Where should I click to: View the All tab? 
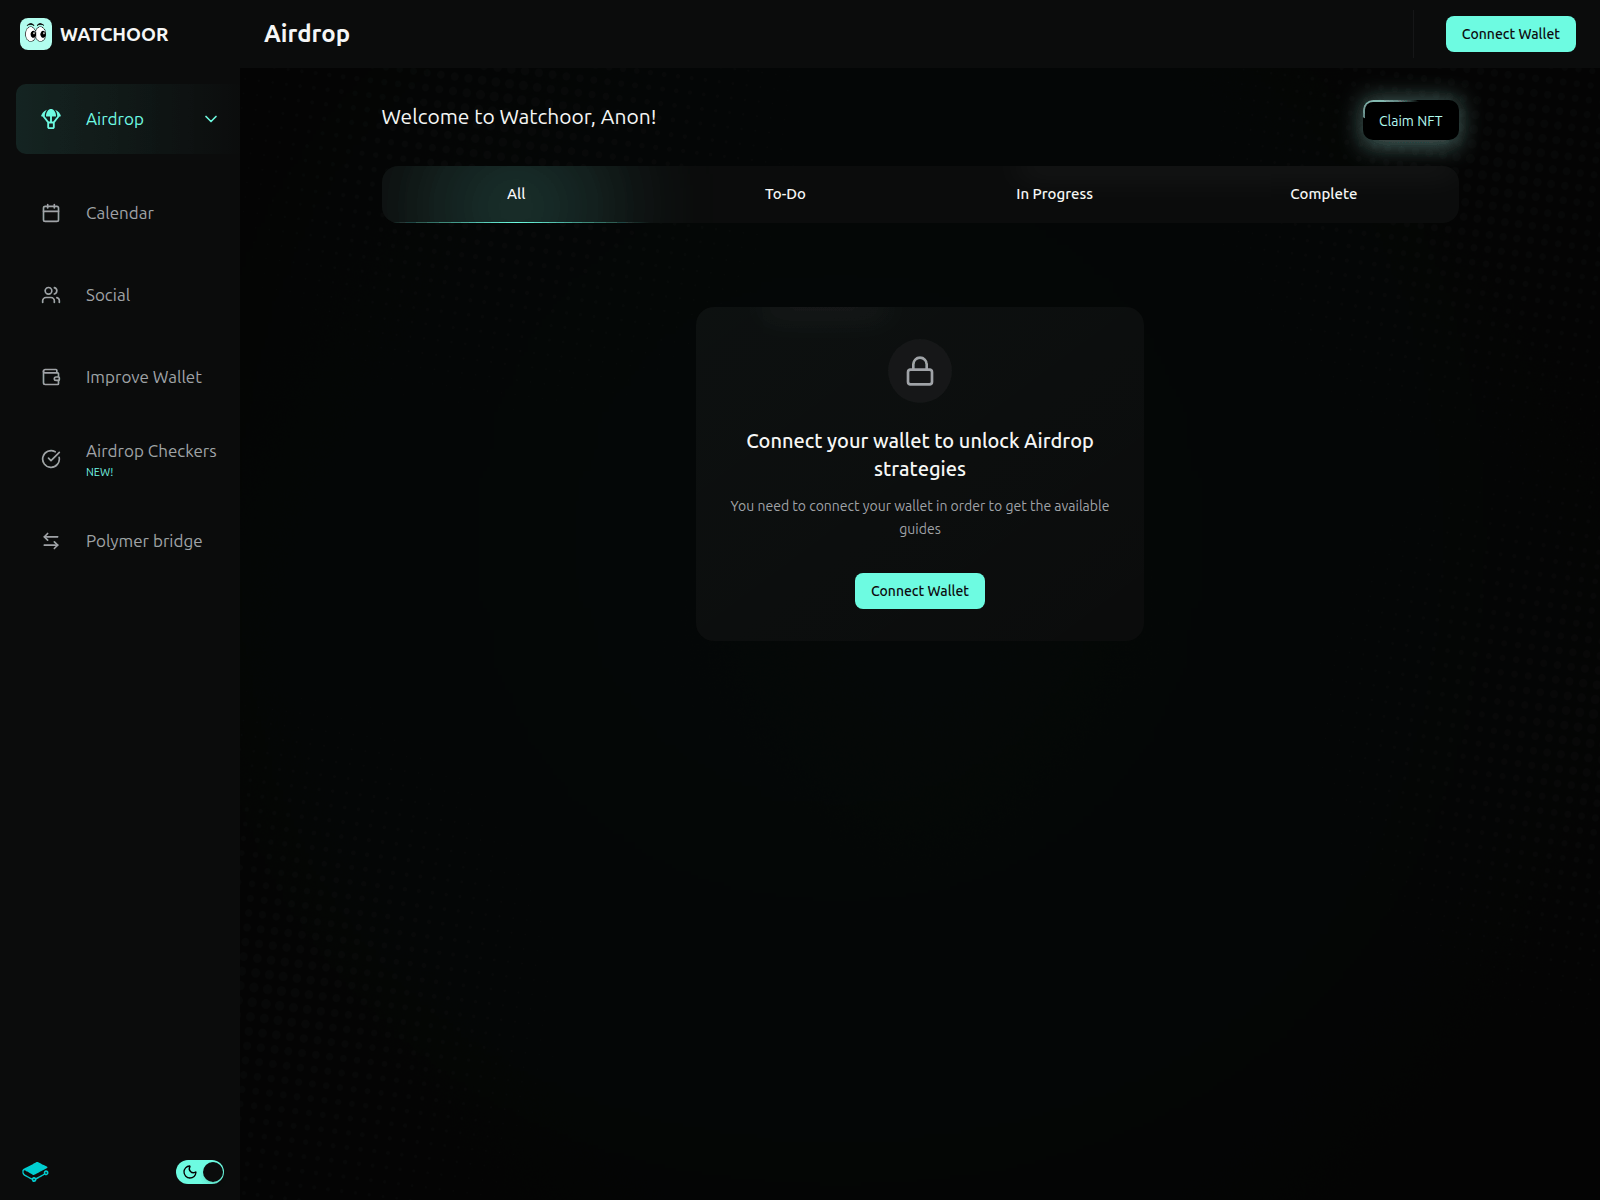click(516, 194)
